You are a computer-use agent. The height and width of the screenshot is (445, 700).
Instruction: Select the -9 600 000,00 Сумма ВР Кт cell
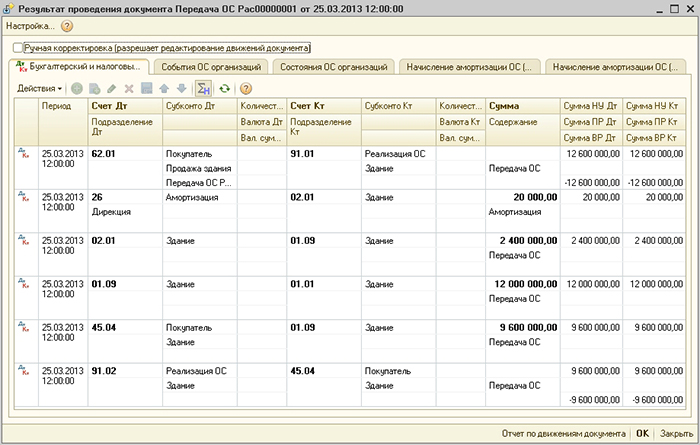654,399
